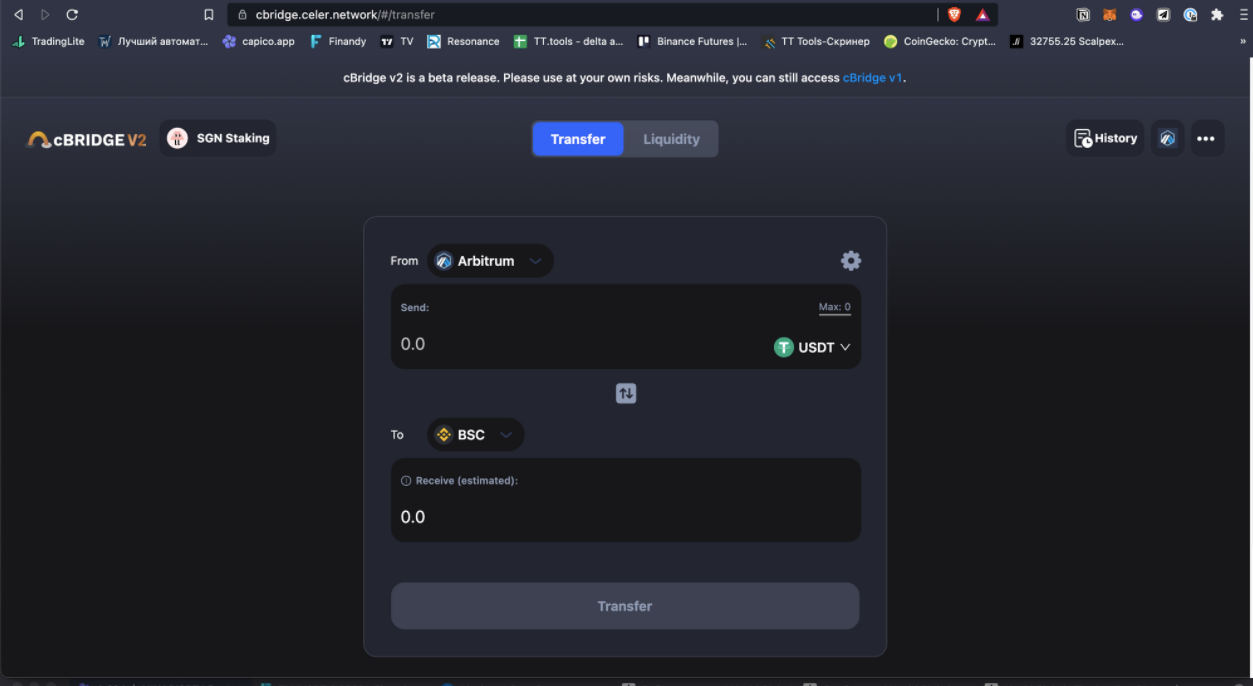Go back to the previous page
1253x686 pixels.
point(18,15)
